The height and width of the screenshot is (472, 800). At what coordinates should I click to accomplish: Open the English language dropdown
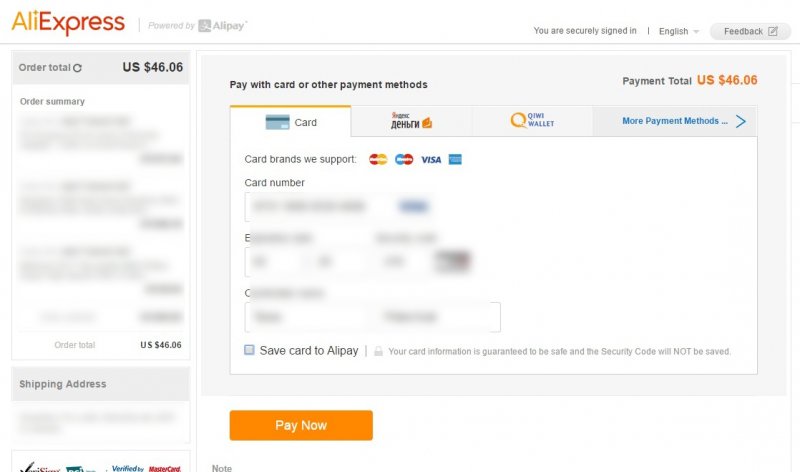click(679, 31)
